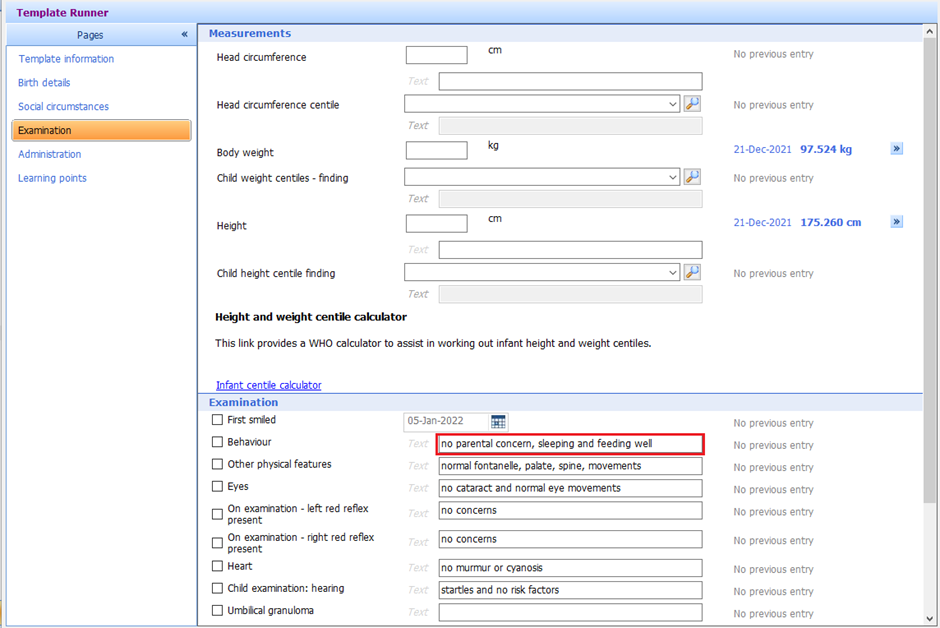Viewport: 940px width, 628px height.
Task: Click the magnifier beside Child height centile finding
Action: (x=692, y=271)
